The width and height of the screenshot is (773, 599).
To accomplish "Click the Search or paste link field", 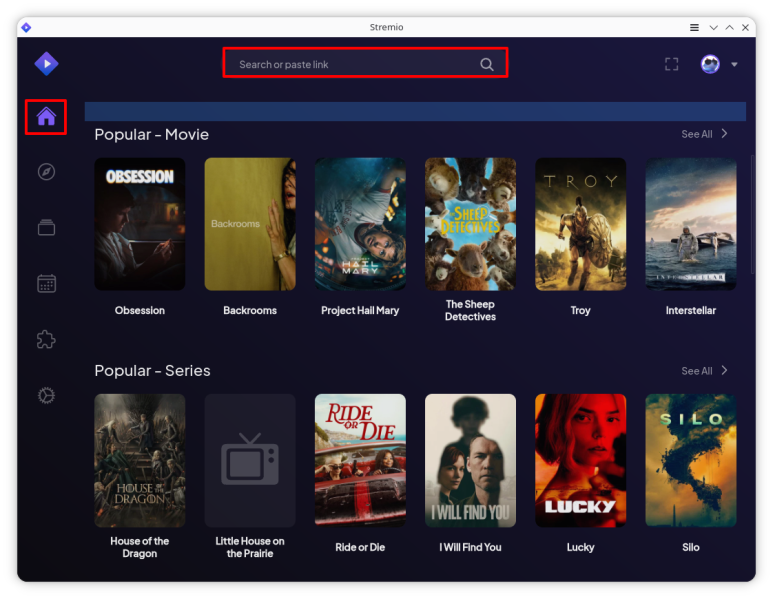I will [365, 63].
